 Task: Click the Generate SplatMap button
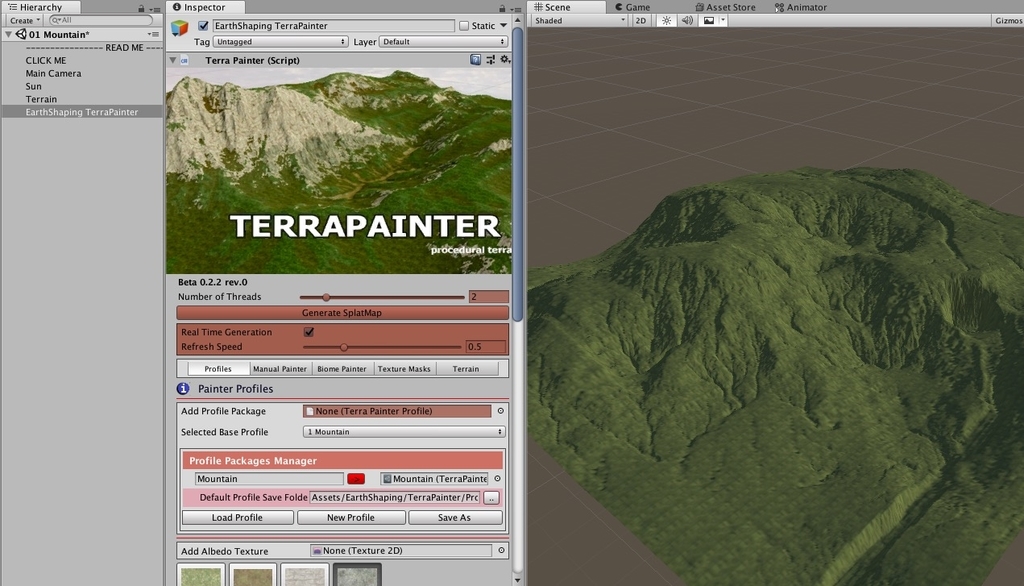pos(342,313)
